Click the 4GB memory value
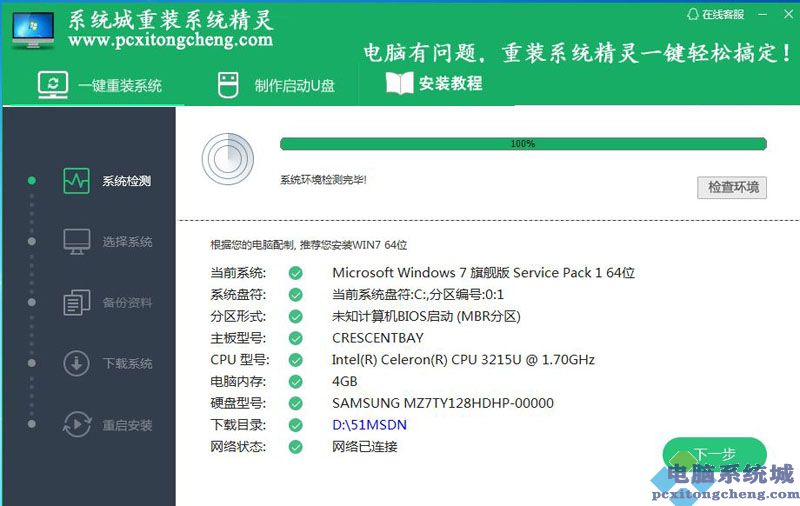The height and width of the screenshot is (506, 800). point(345,382)
